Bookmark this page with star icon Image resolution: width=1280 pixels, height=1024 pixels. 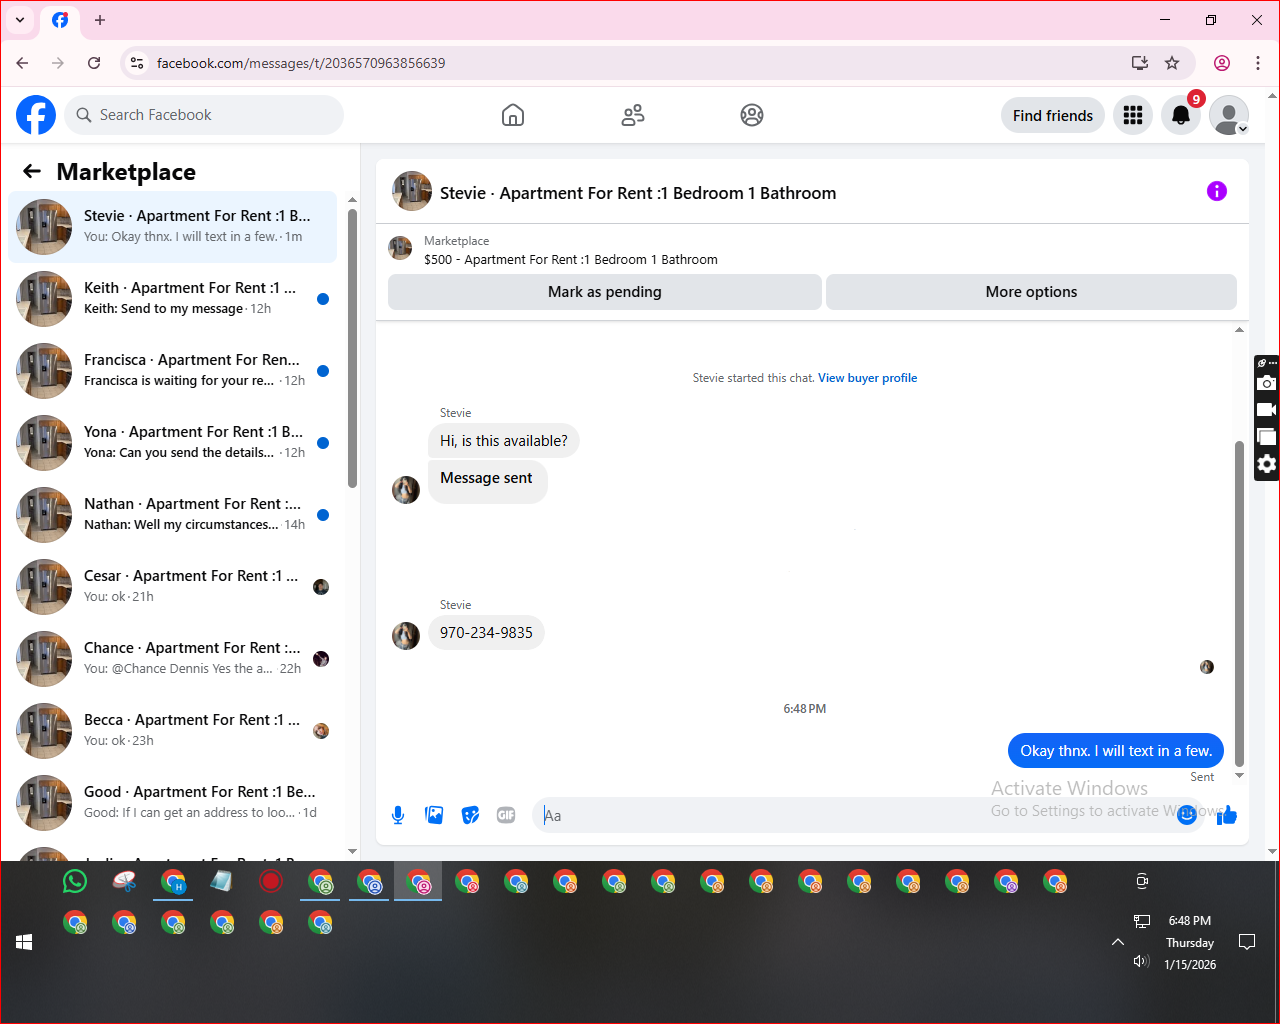click(x=1172, y=63)
